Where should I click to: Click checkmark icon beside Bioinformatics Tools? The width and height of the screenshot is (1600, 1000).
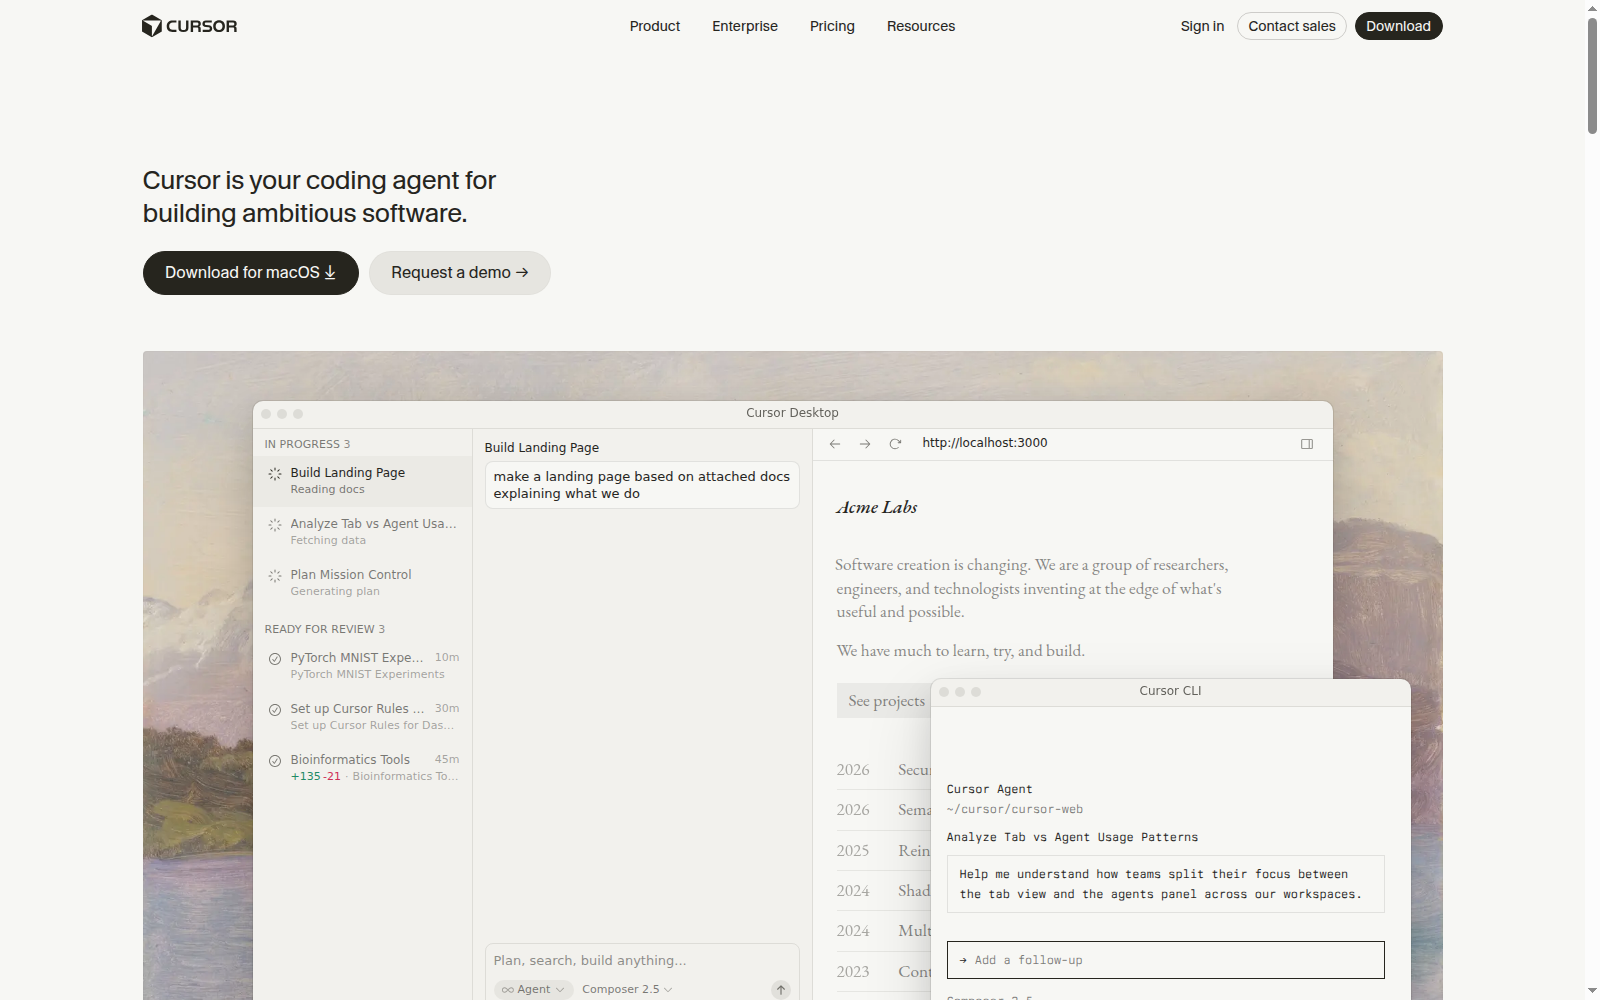tap(275, 761)
